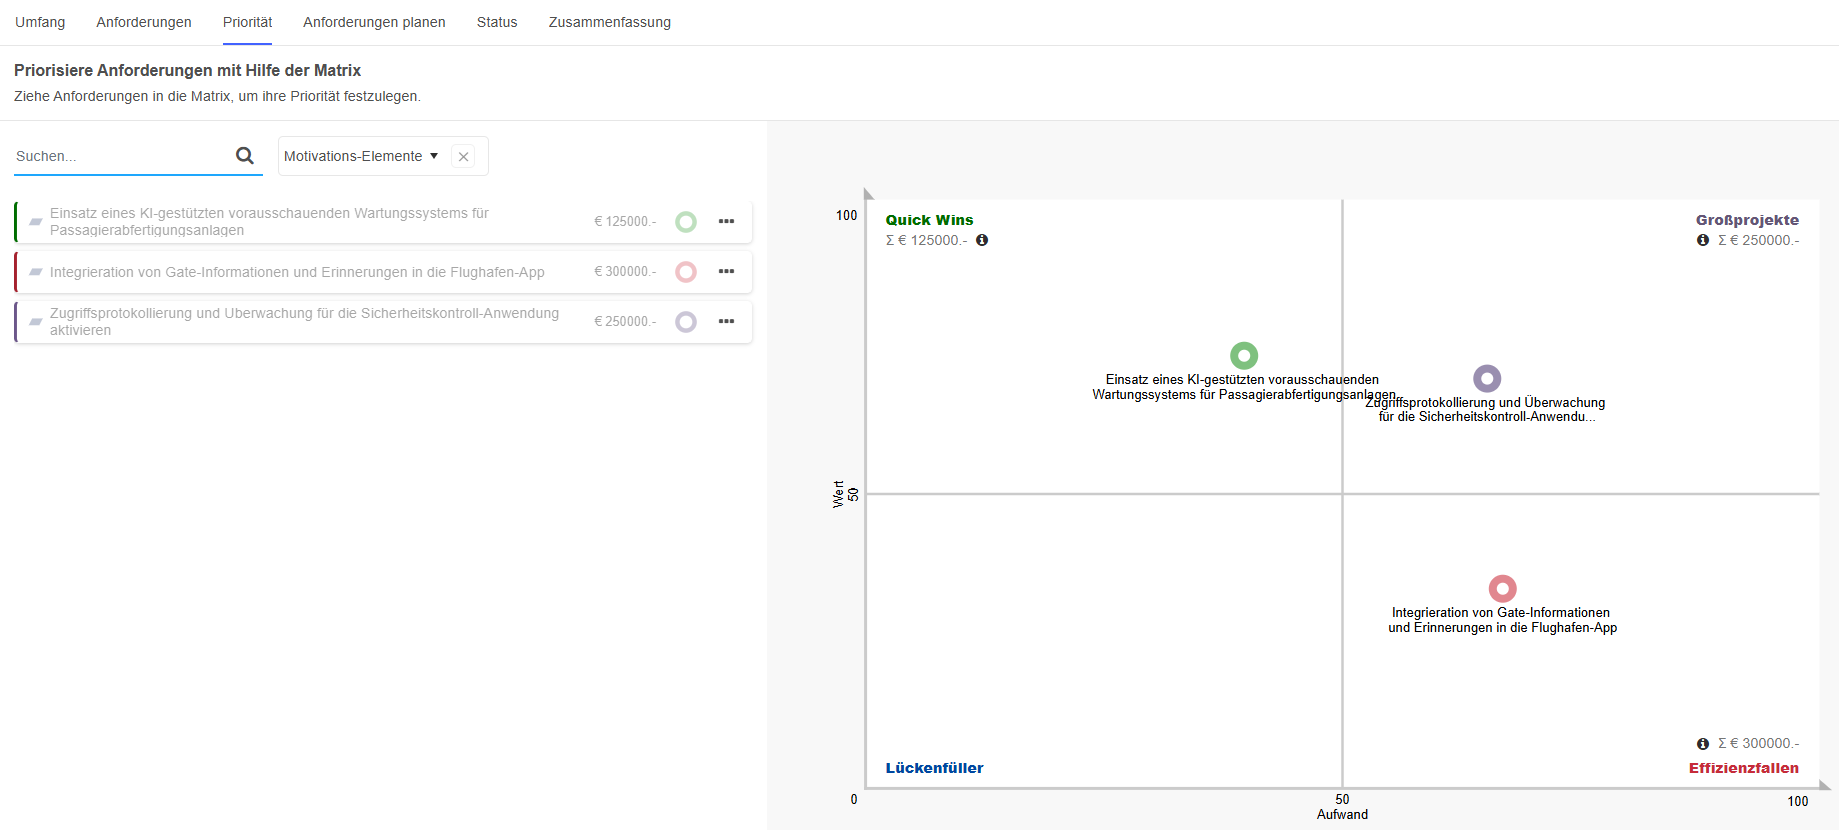Clear the Motivations-Elemente filter with X
The image size is (1839, 830).
pyautogui.click(x=463, y=157)
